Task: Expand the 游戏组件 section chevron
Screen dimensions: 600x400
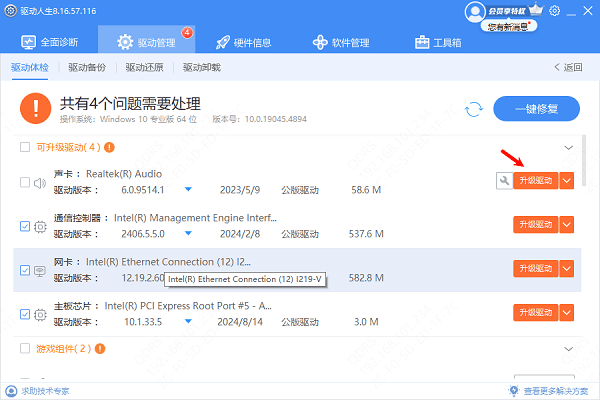Action: click(x=569, y=349)
